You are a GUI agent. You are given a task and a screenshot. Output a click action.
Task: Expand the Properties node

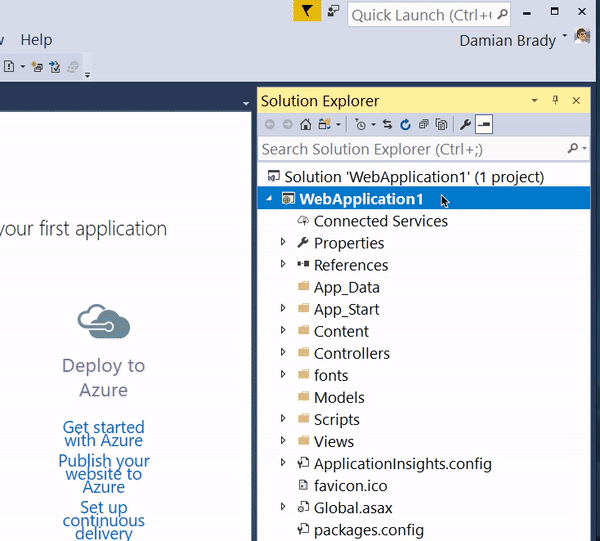coord(283,242)
